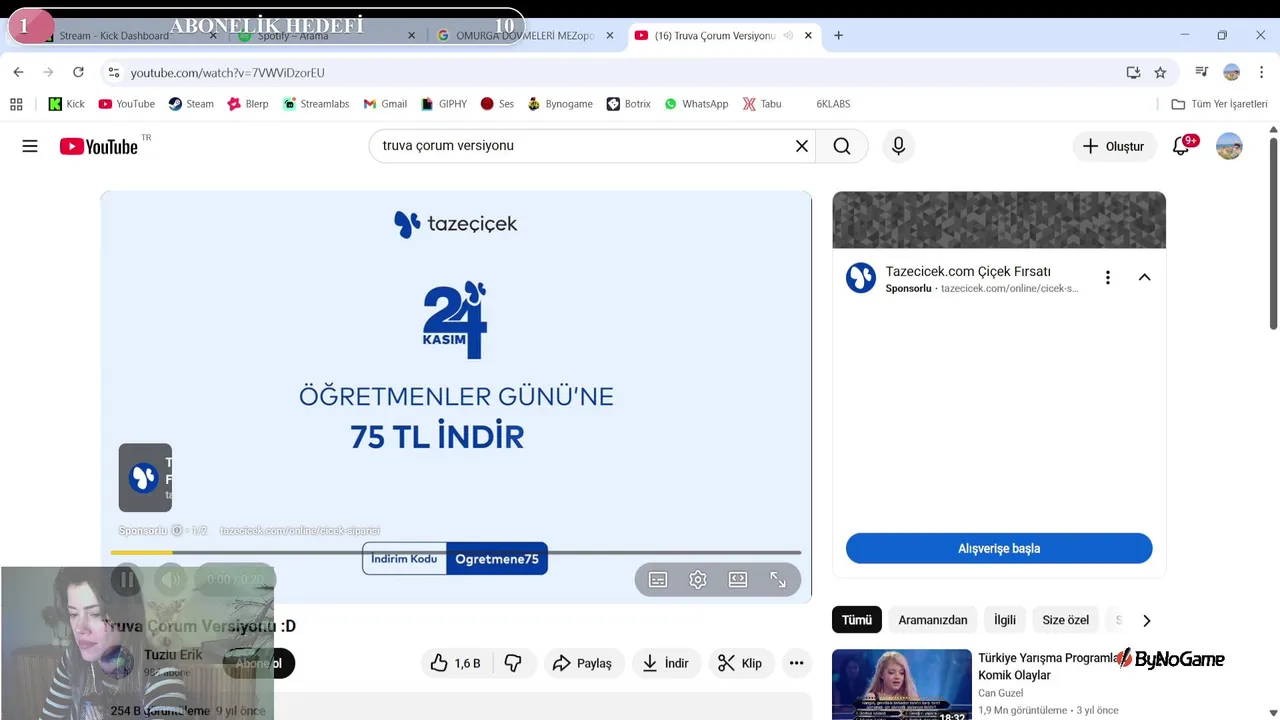Open the Chrome apps grid shortcut

[x=16, y=104]
